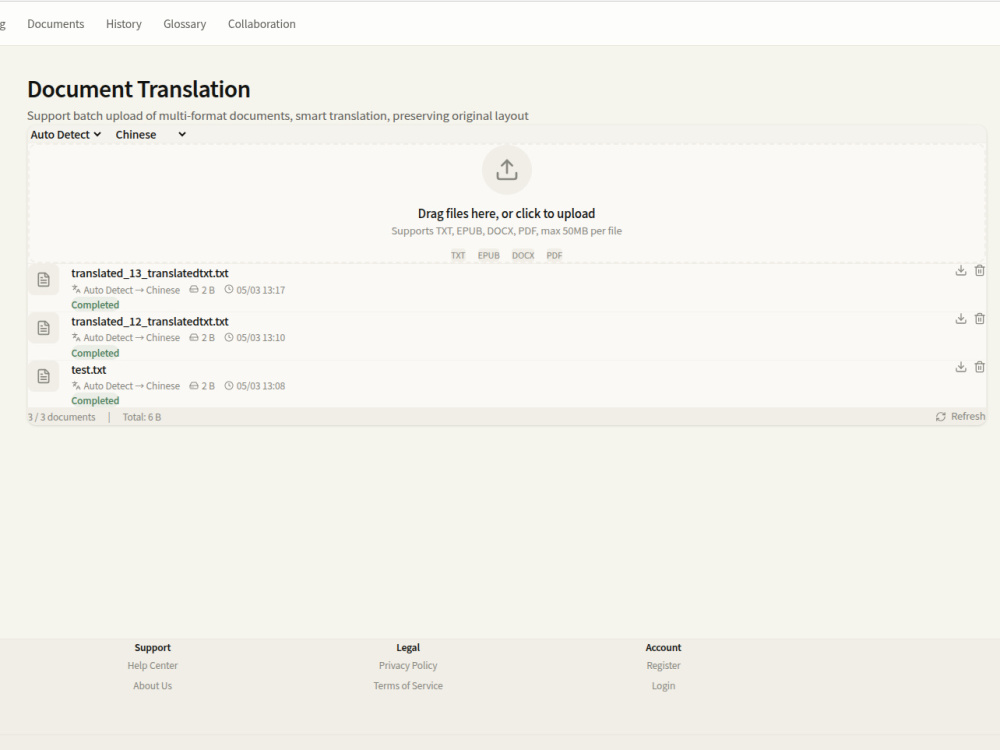The height and width of the screenshot is (750, 1000).
Task: Open the History tab
Action: coord(124,24)
